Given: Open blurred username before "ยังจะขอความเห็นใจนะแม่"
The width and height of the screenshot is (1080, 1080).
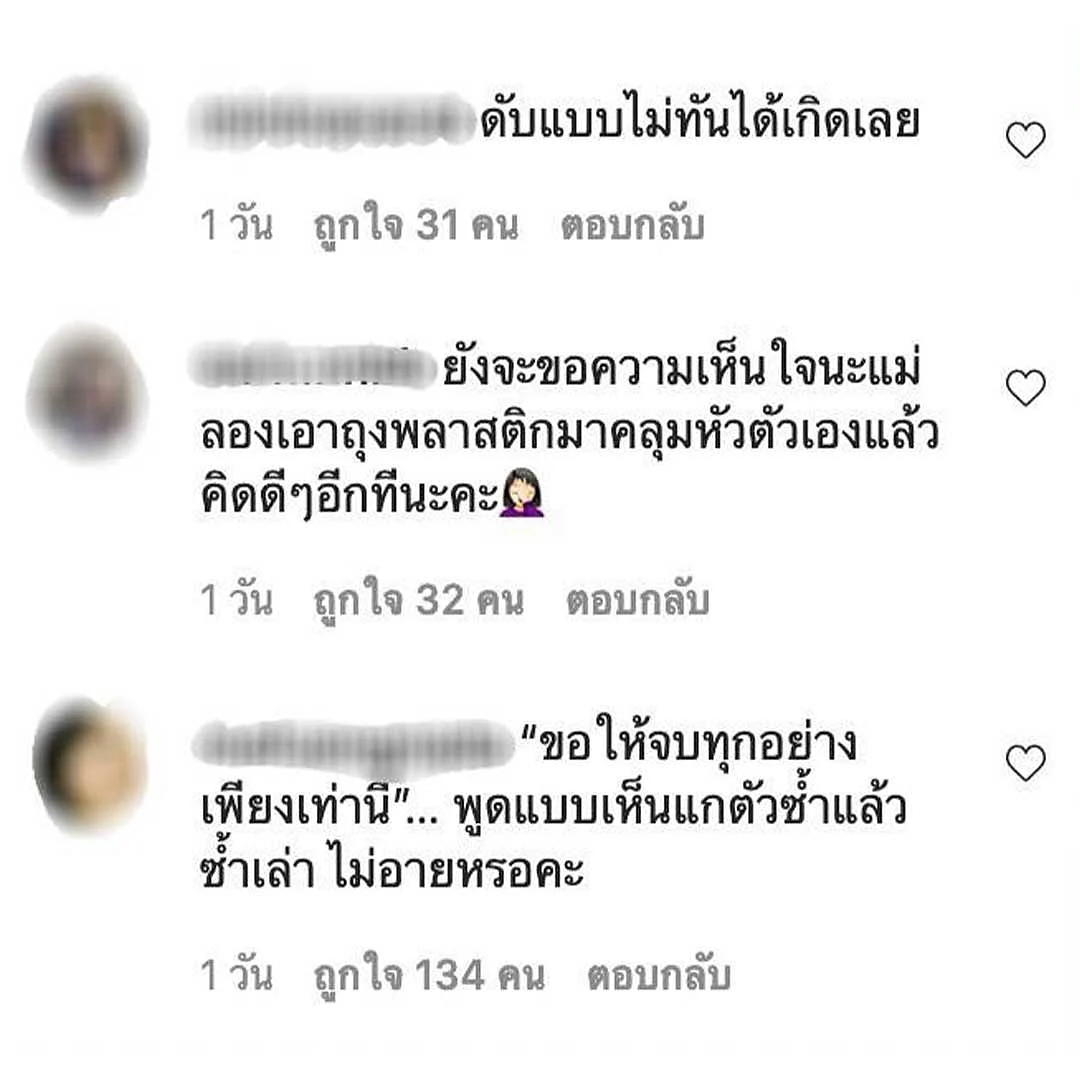Looking at the screenshot, I should click(312, 366).
